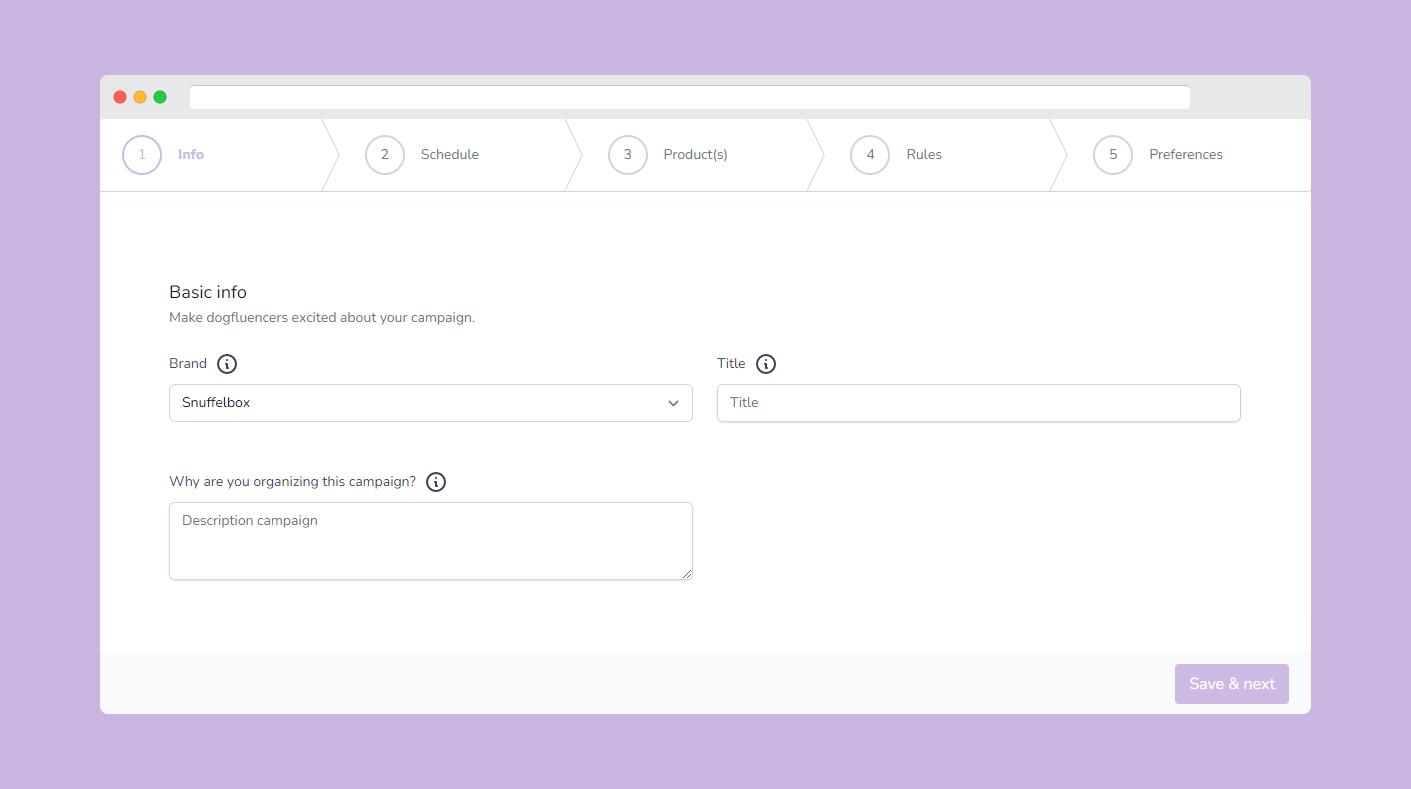Go to the Schedule step
Screen dimensions: 1411x789
coord(450,155)
